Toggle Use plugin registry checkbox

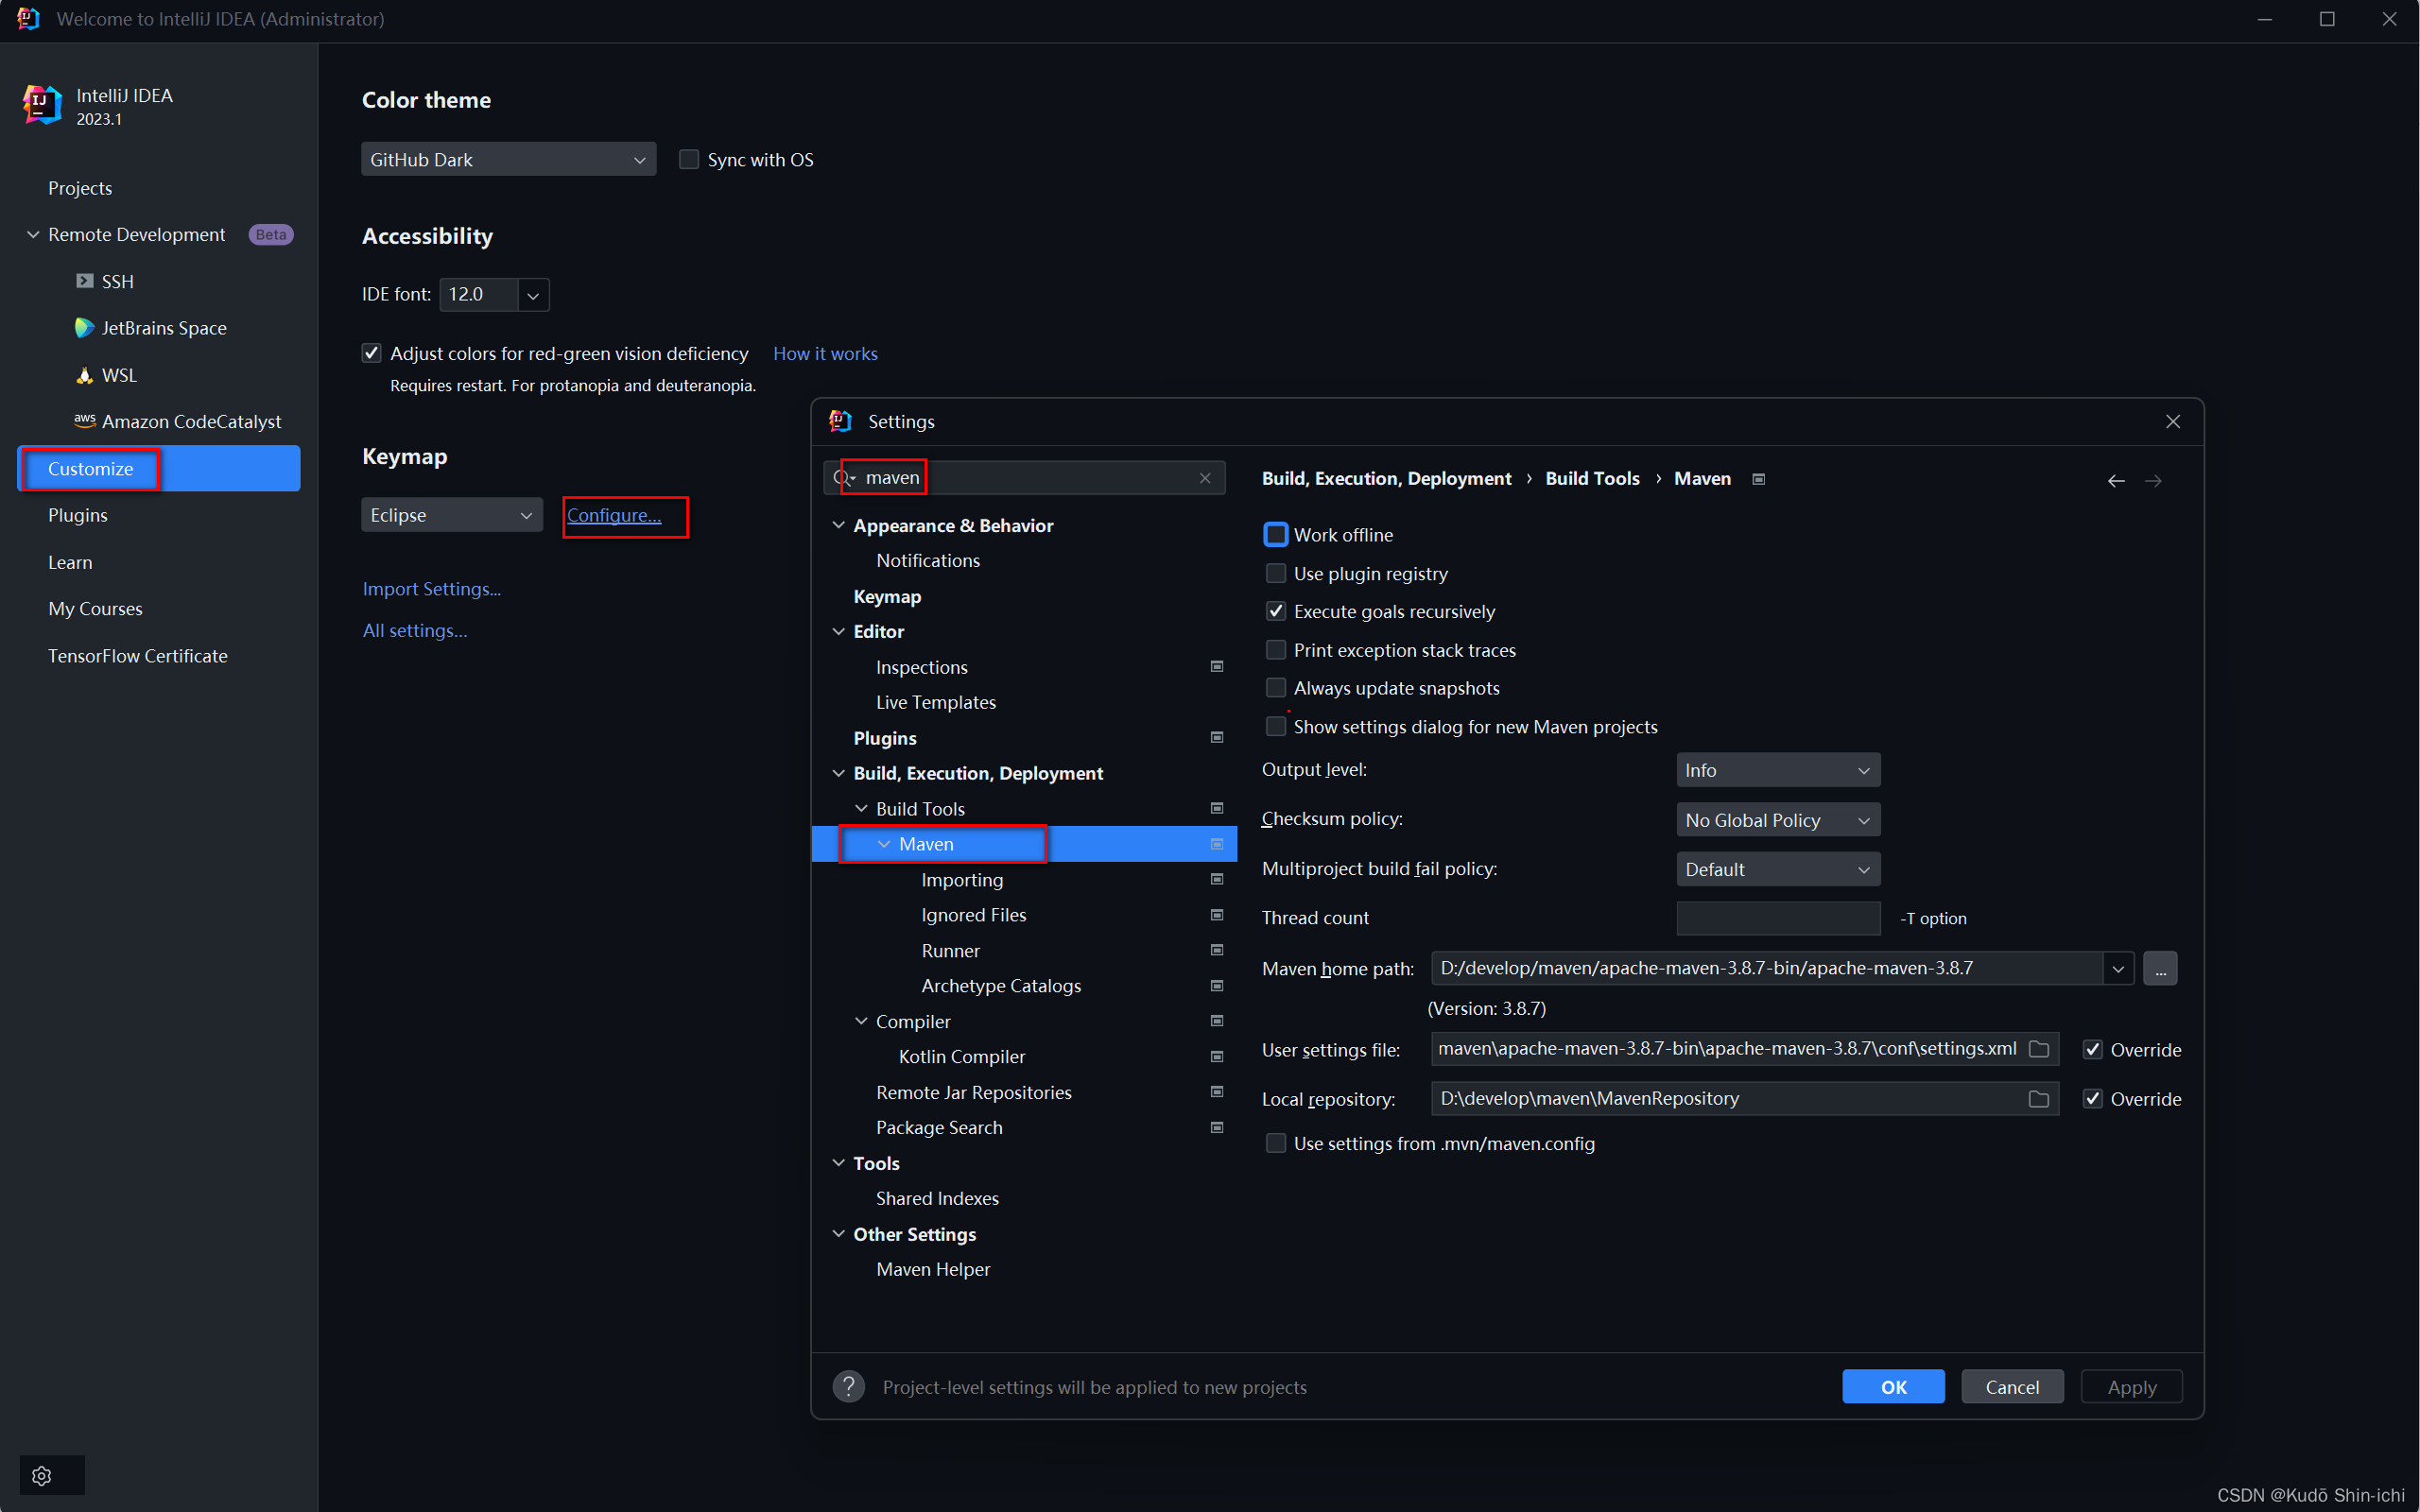pyautogui.click(x=1276, y=573)
